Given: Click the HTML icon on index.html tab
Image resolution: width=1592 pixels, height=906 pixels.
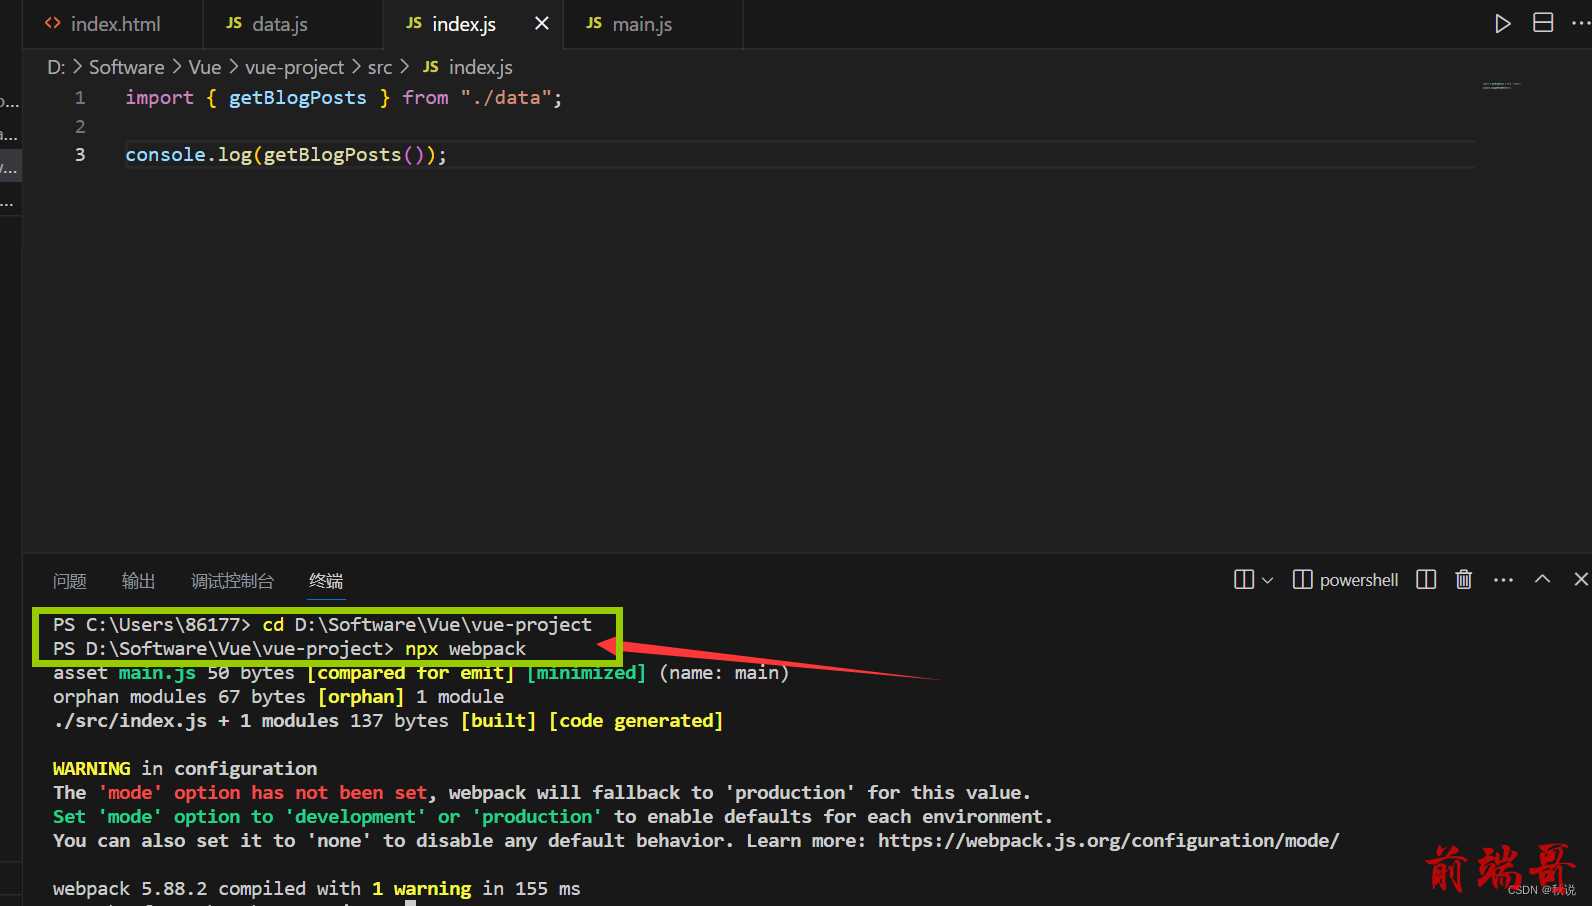Looking at the screenshot, I should pos(53,23).
